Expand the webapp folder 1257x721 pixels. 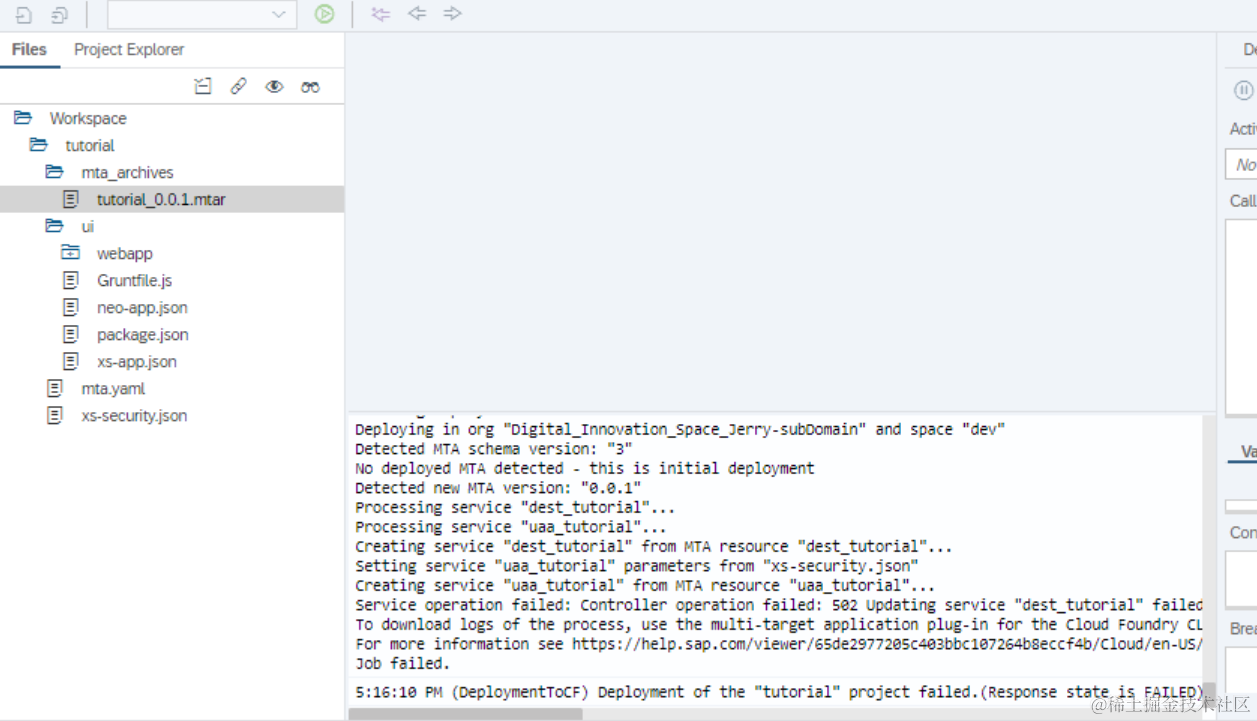pyautogui.click(x=70, y=253)
